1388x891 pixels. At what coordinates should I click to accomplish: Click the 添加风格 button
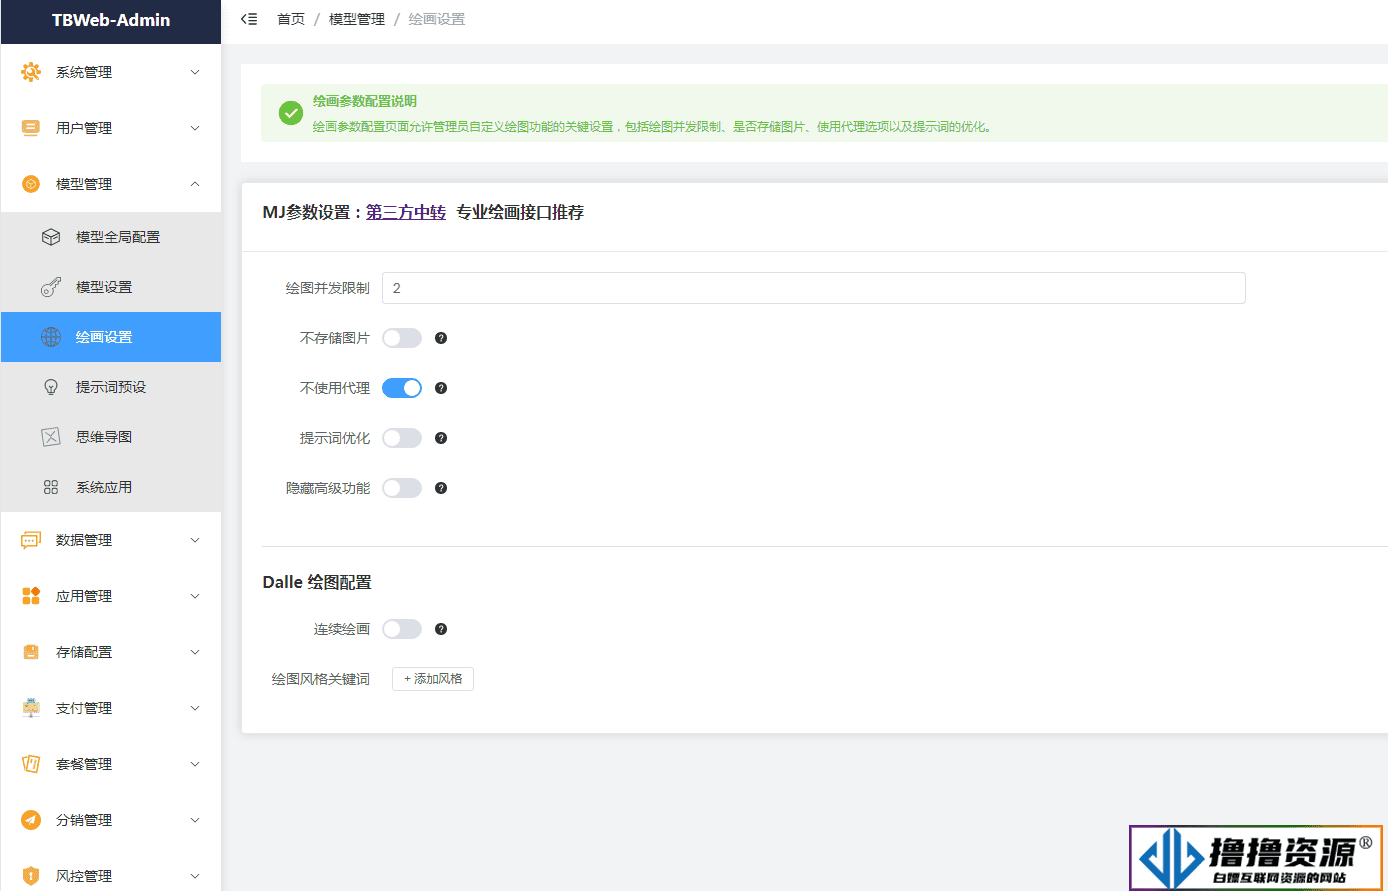(x=433, y=679)
